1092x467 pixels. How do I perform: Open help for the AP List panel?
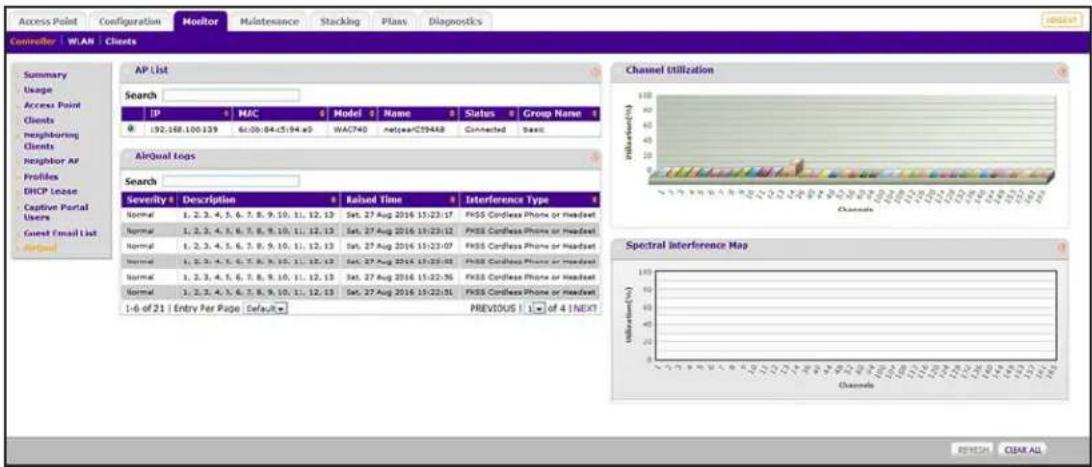coord(595,72)
